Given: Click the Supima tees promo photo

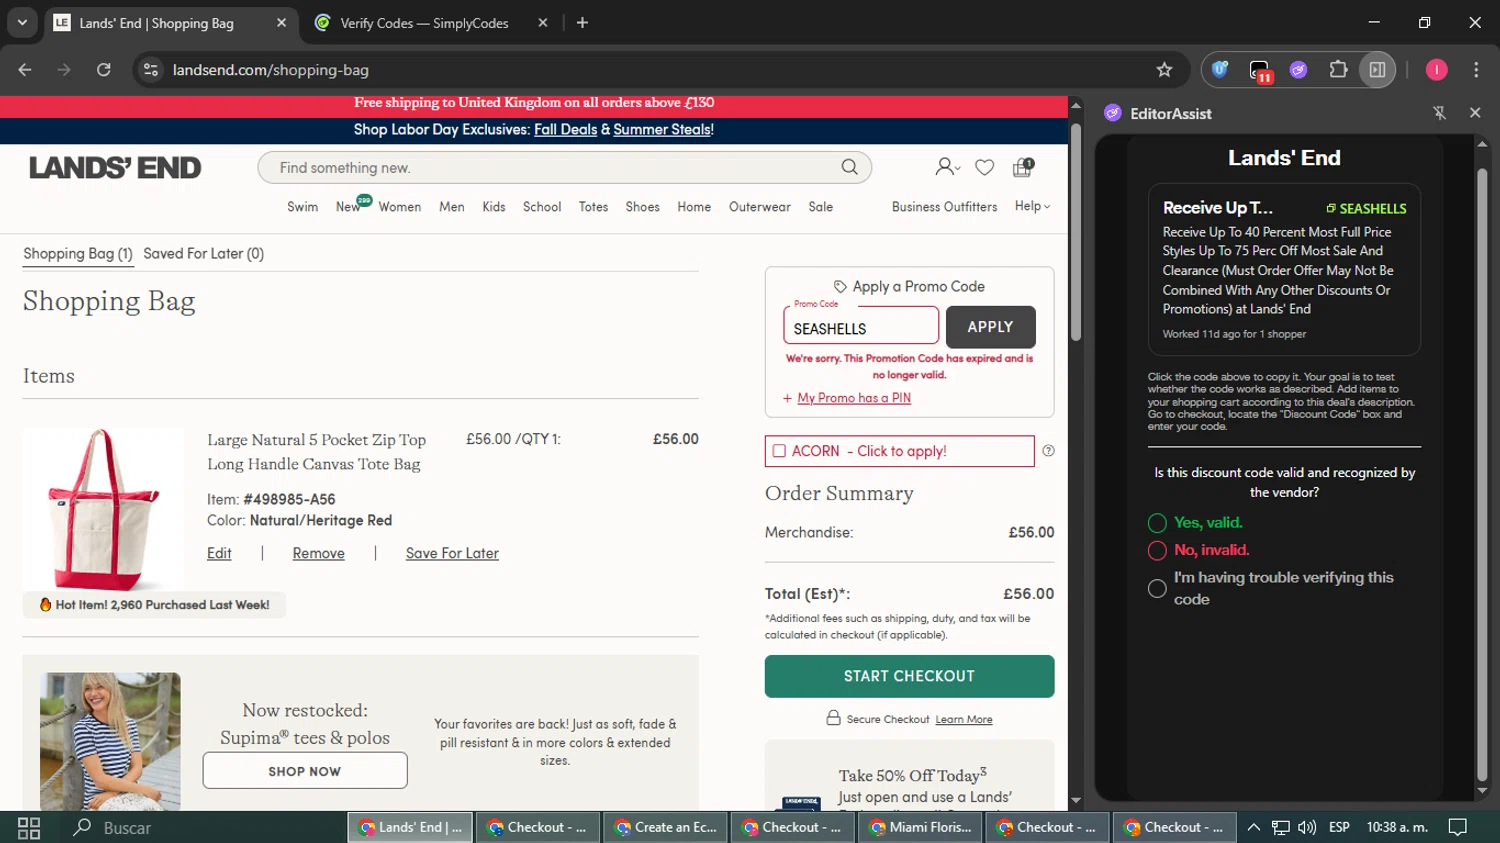Looking at the screenshot, I should pos(110,741).
